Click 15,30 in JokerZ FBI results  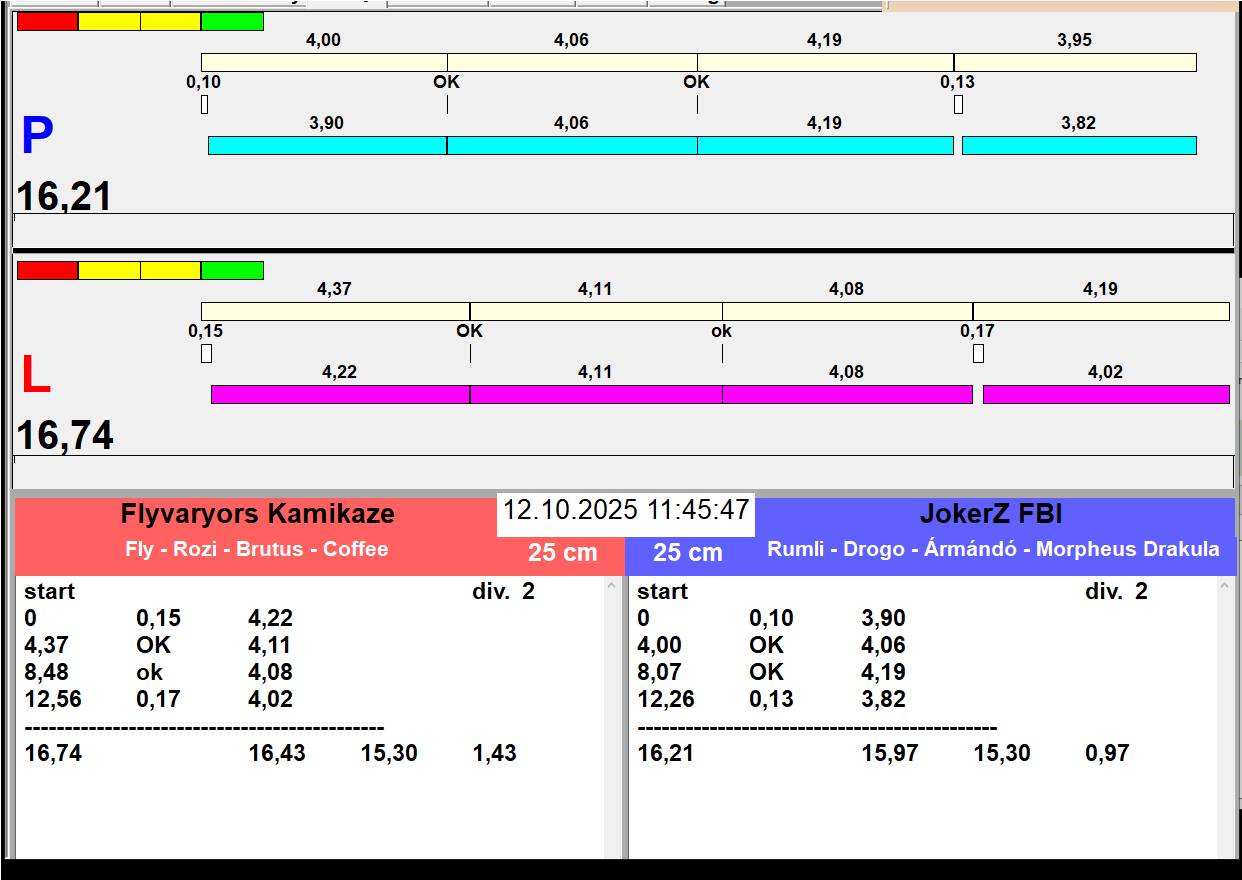[1002, 753]
